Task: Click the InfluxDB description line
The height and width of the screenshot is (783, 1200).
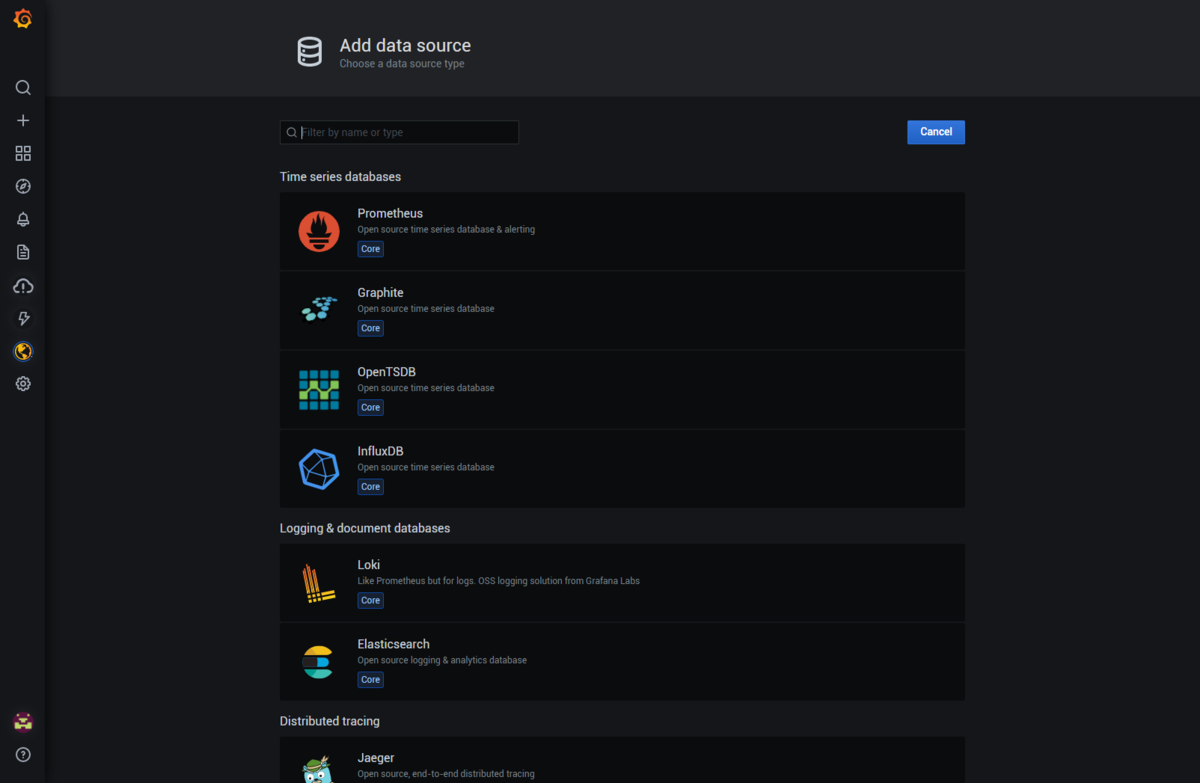Action: (x=426, y=467)
